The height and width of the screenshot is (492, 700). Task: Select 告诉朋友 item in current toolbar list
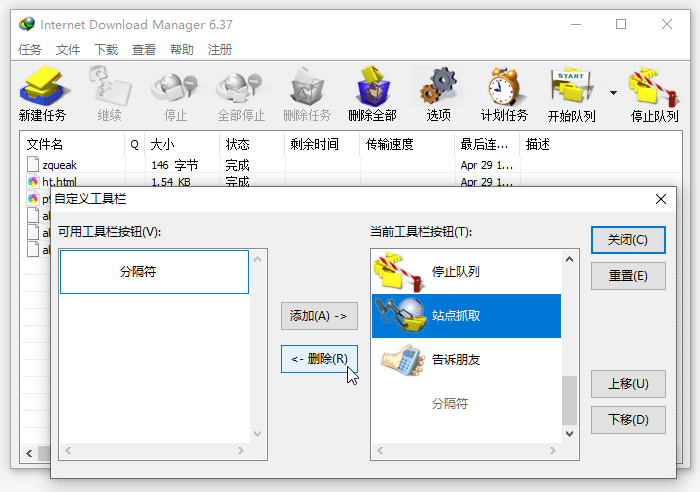(466, 359)
